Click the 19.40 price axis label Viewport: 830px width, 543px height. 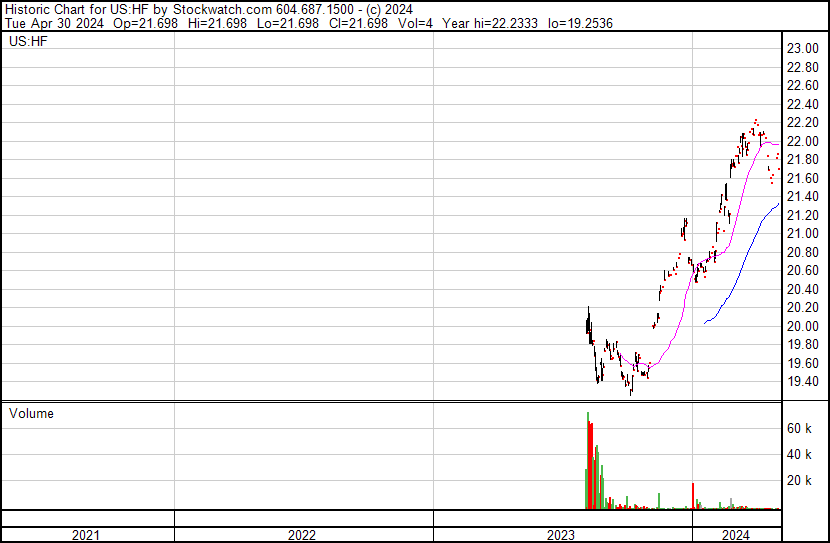(x=802, y=382)
